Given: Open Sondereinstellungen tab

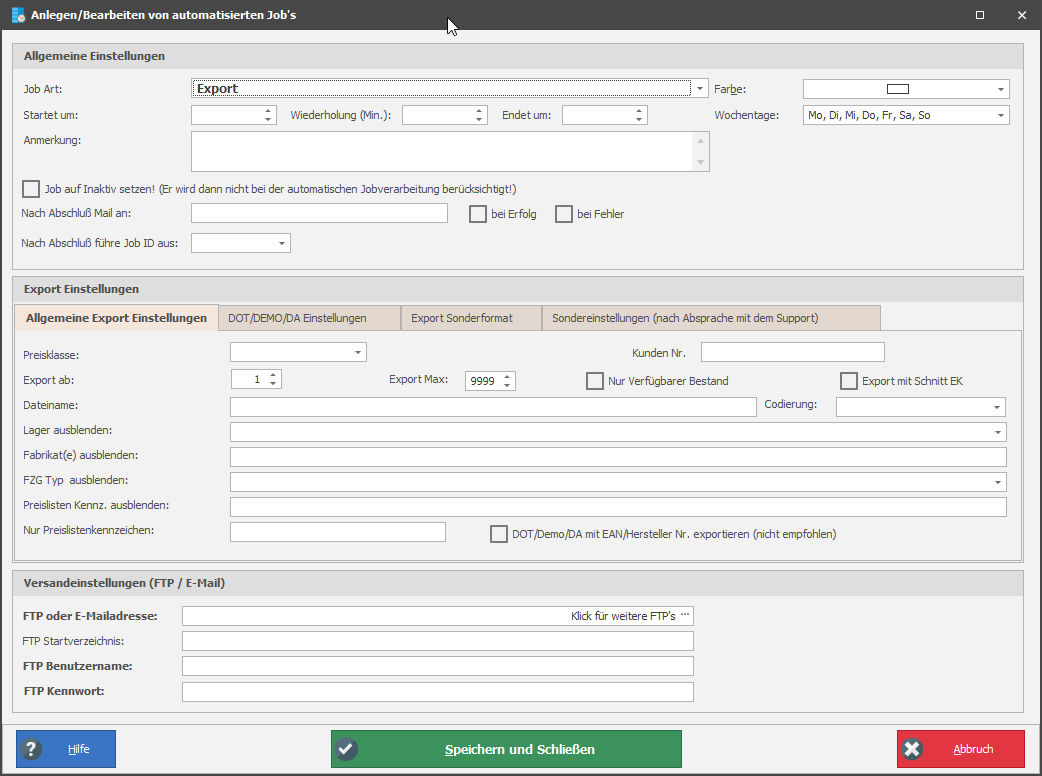Looking at the screenshot, I should pyautogui.click(x=712, y=318).
